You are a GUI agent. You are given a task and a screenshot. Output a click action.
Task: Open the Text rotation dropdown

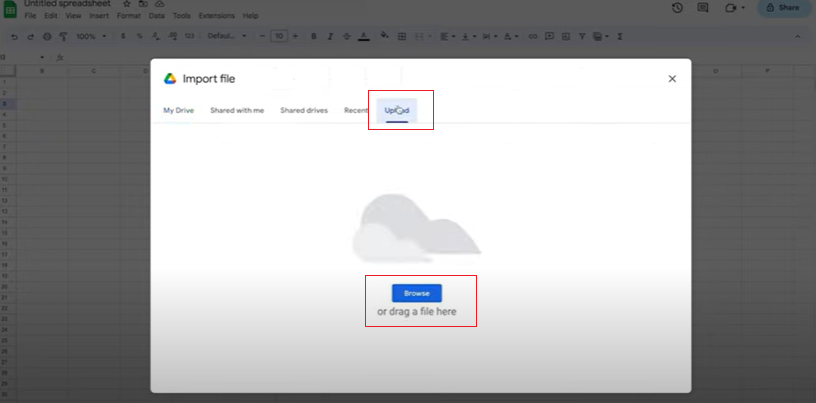coord(509,36)
